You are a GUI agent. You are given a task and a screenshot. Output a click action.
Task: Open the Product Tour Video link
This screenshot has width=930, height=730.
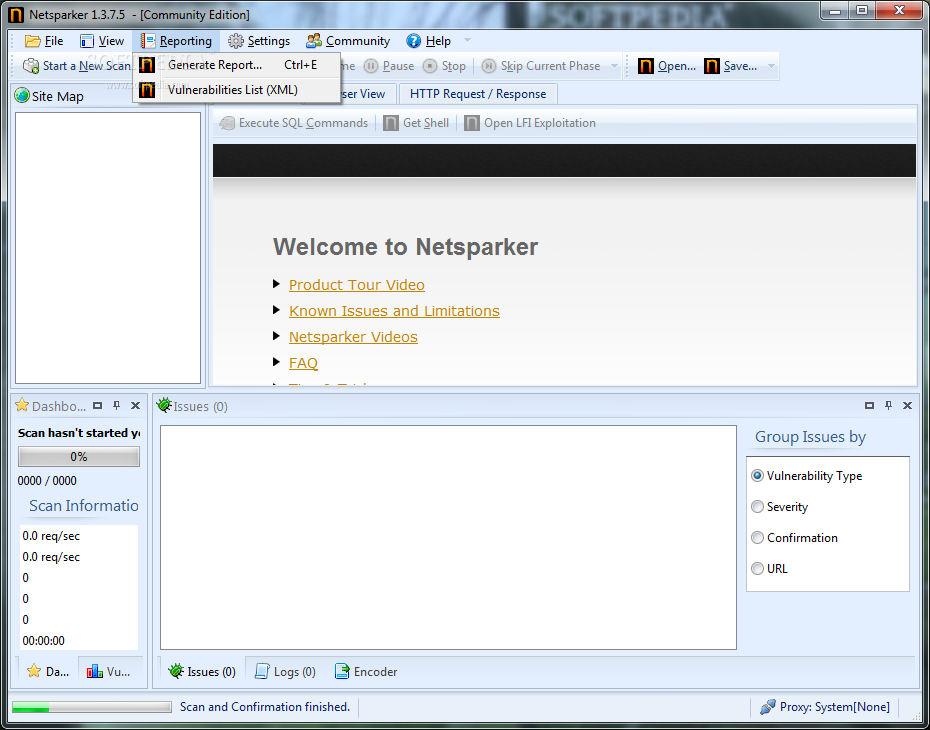pos(356,285)
